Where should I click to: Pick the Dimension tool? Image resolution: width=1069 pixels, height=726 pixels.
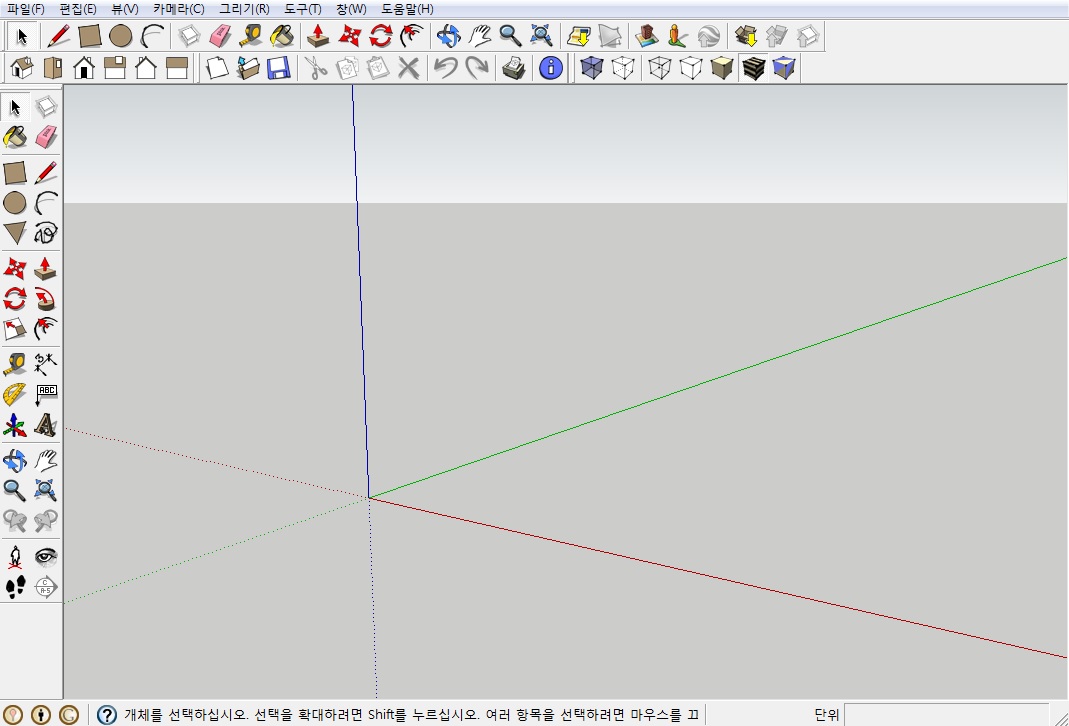[46, 363]
